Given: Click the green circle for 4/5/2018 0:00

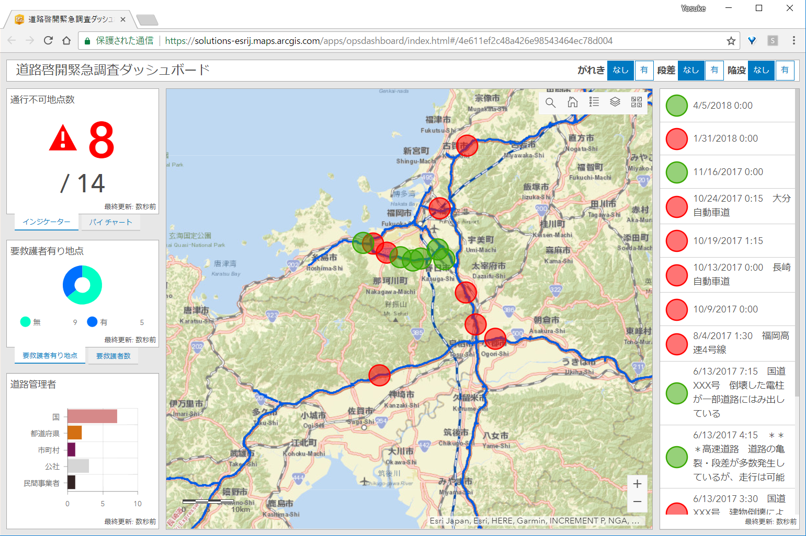Looking at the screenshot, I should tap(676, 106).
